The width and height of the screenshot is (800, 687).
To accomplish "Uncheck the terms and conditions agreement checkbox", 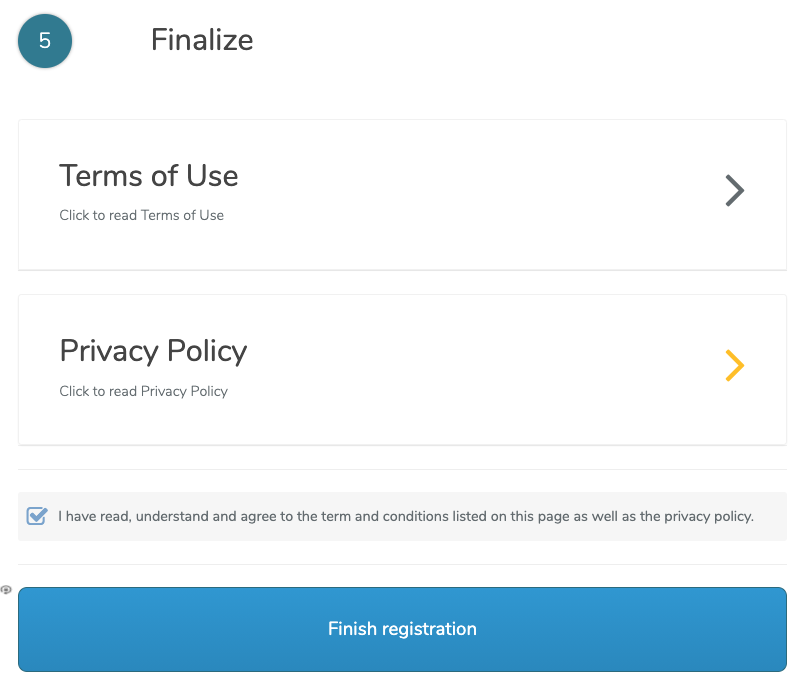I will click(37, 516).
